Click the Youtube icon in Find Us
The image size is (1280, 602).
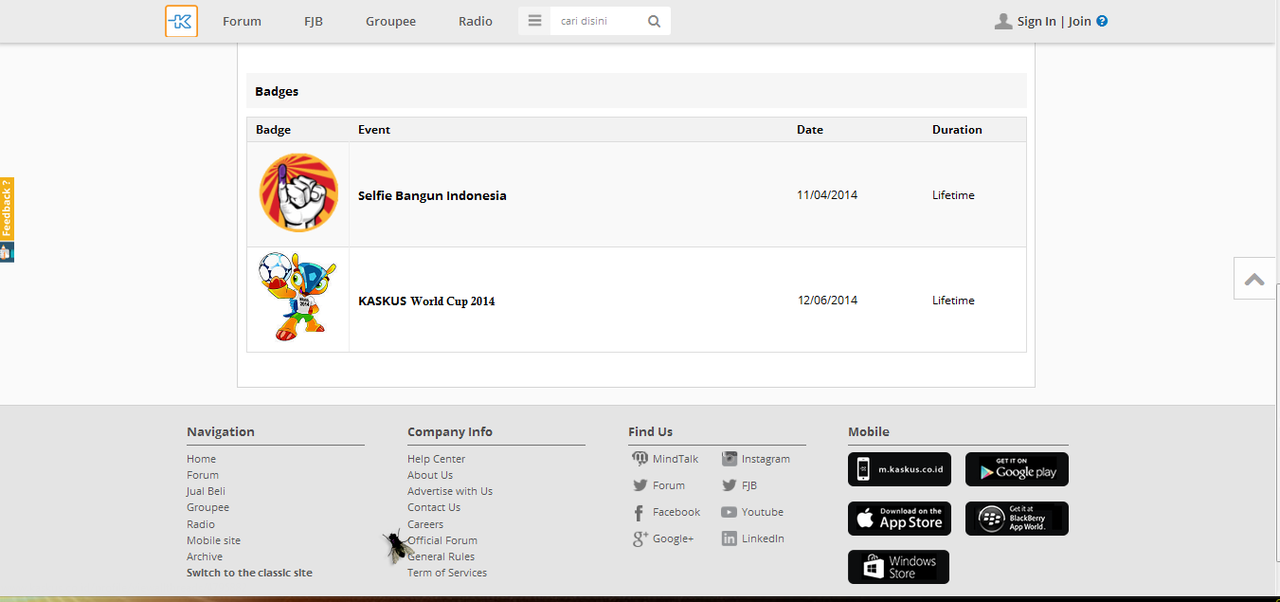coord(729,512)
